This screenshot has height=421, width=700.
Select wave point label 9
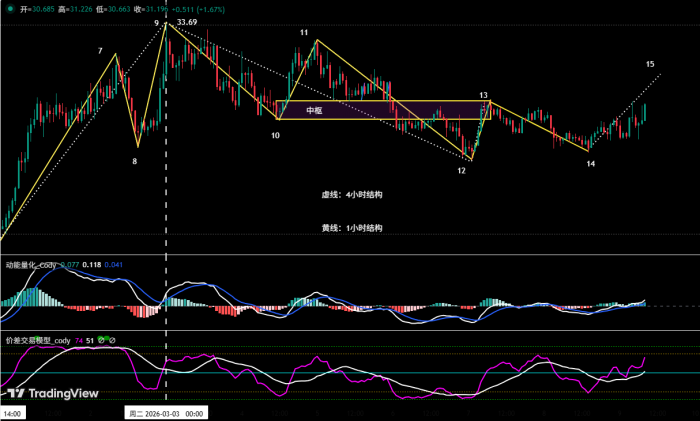(156, 22)
